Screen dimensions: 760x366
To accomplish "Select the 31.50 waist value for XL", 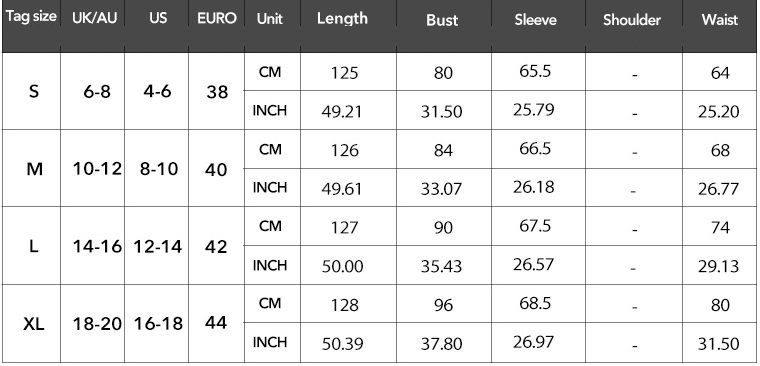I will [718, 344].
